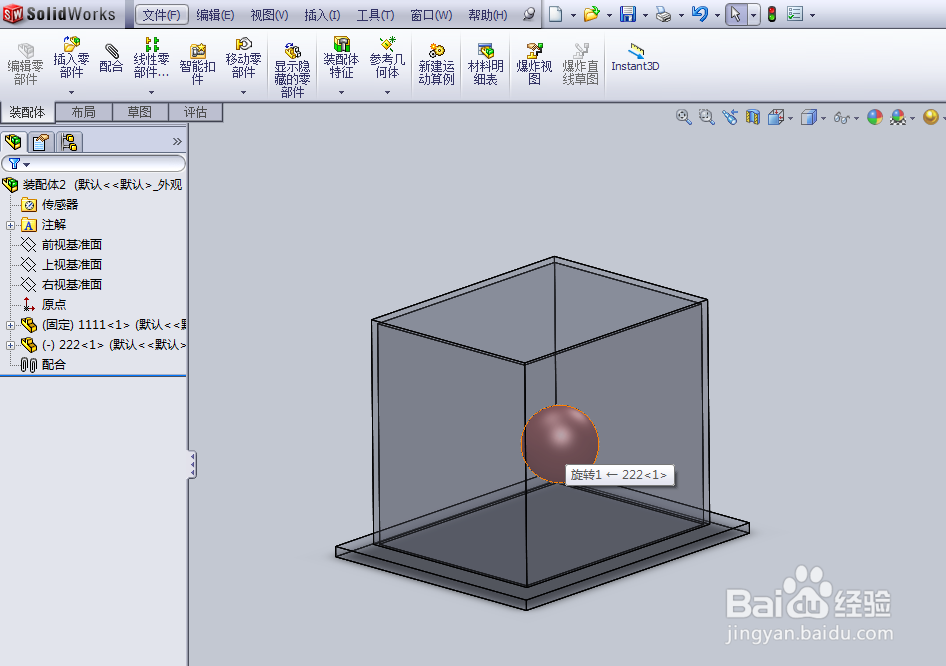This screenshot has width=946, height=666.
Task: Expand (-) 222<1> component node
Action: [x=10, y=346]
